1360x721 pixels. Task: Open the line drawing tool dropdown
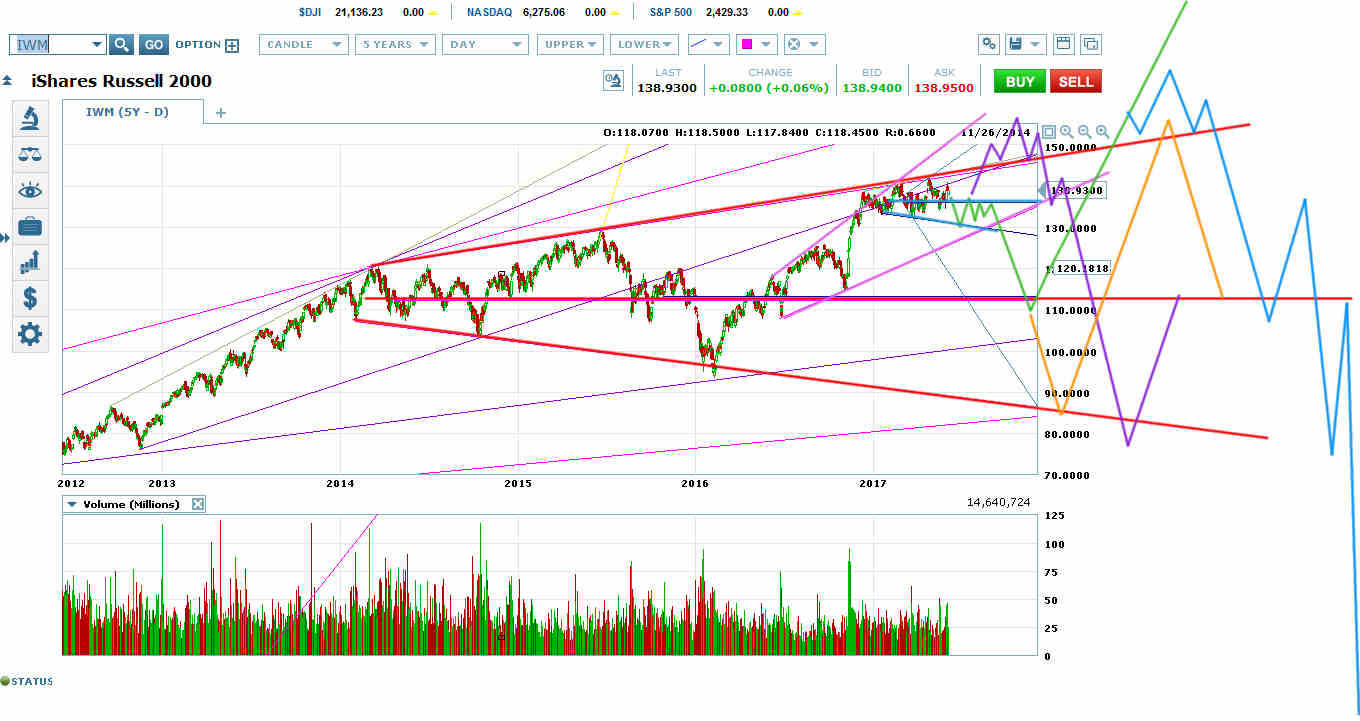(x=707, y=44)
